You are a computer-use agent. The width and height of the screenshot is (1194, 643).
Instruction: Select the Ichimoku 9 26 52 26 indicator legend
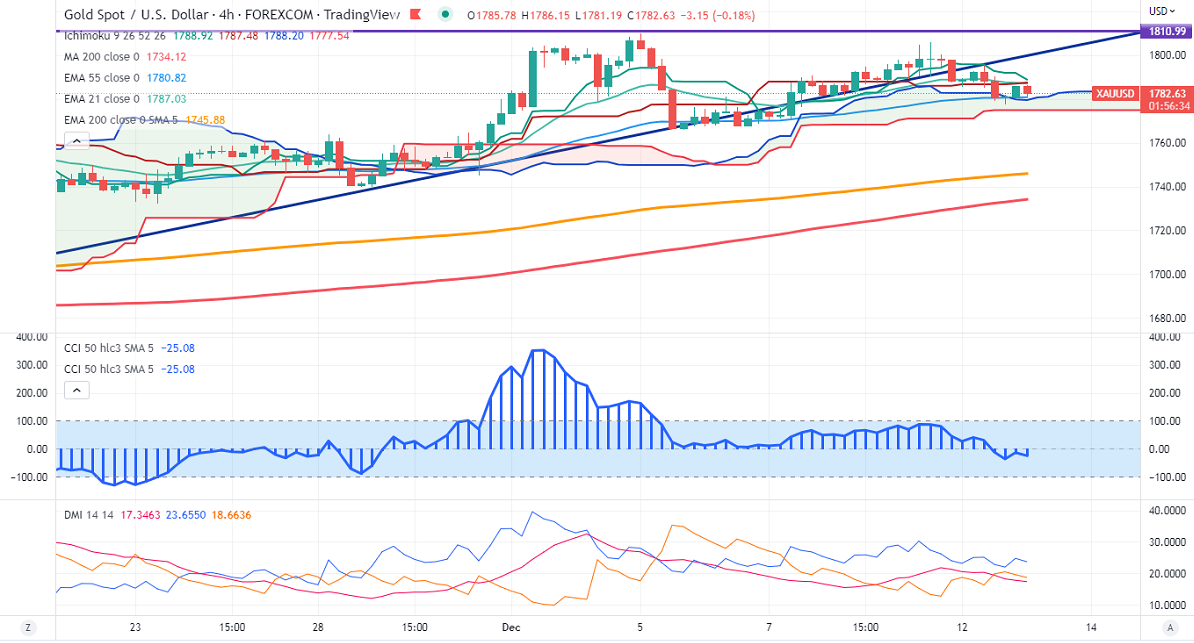point(115,36)
